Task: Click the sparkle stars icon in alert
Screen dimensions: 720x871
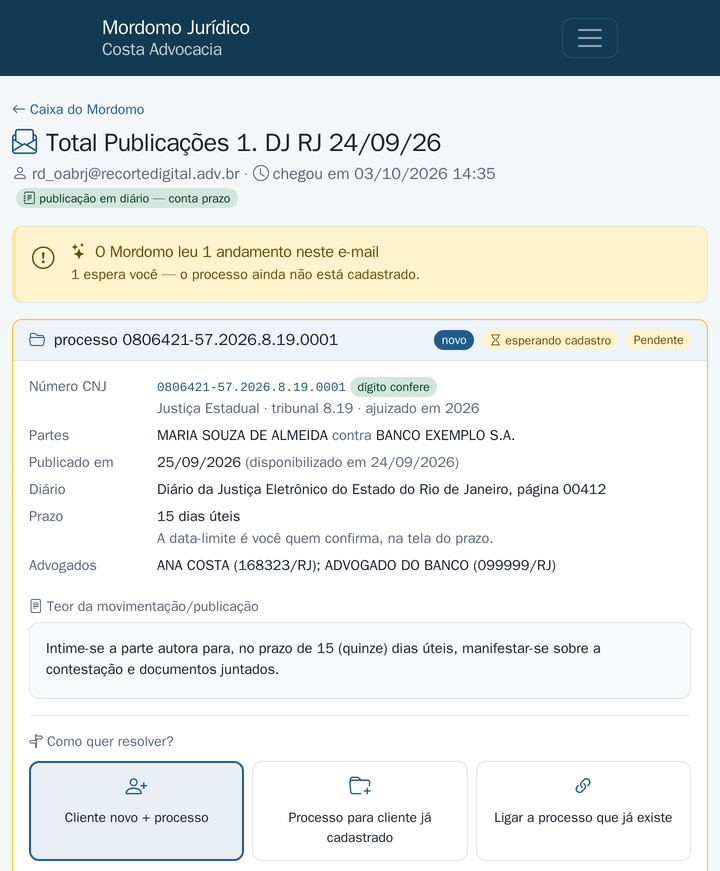Action: [x=78, y=251]
